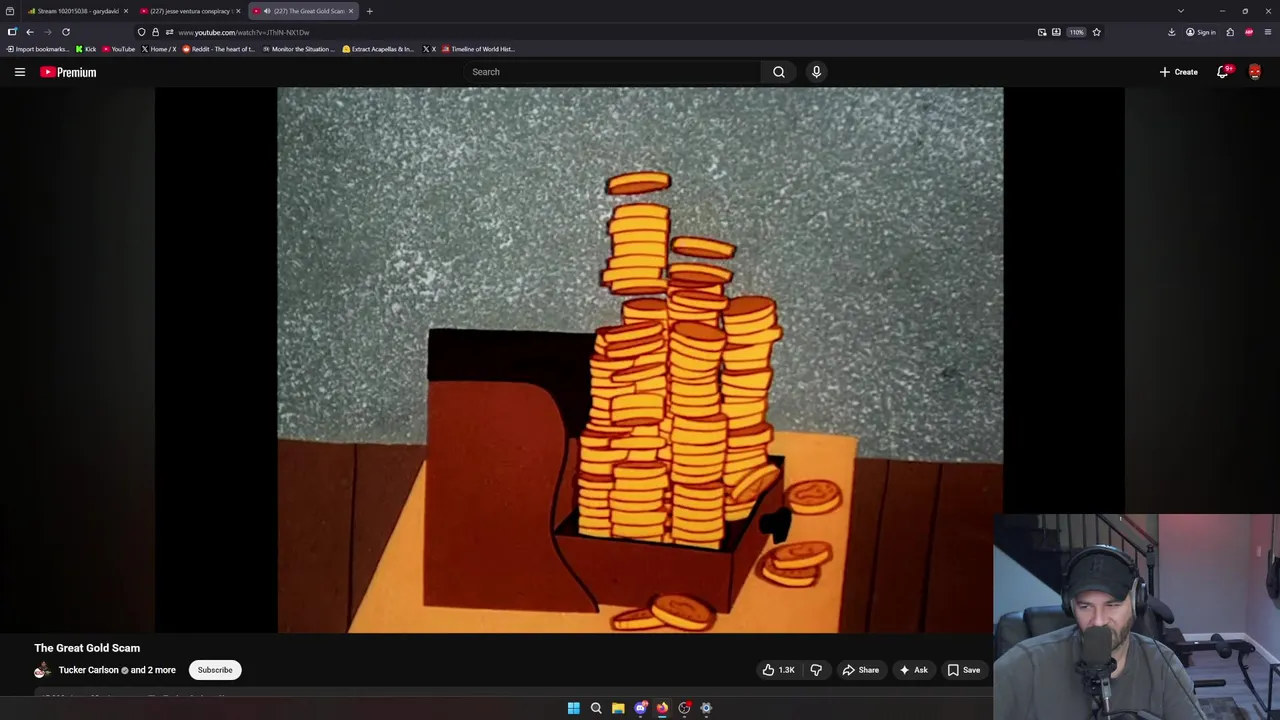The image size is (1280, 720).
Task: Bookmark this page with the star
Action: (1096, 32)
